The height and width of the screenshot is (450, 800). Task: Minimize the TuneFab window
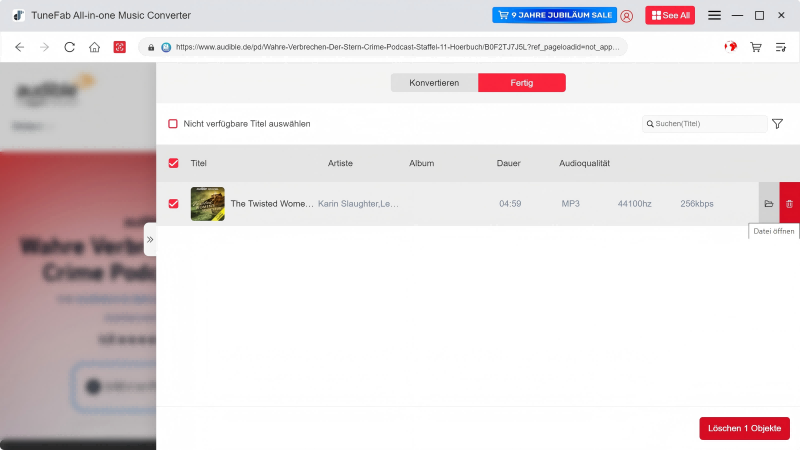click(x=737, y=15)
